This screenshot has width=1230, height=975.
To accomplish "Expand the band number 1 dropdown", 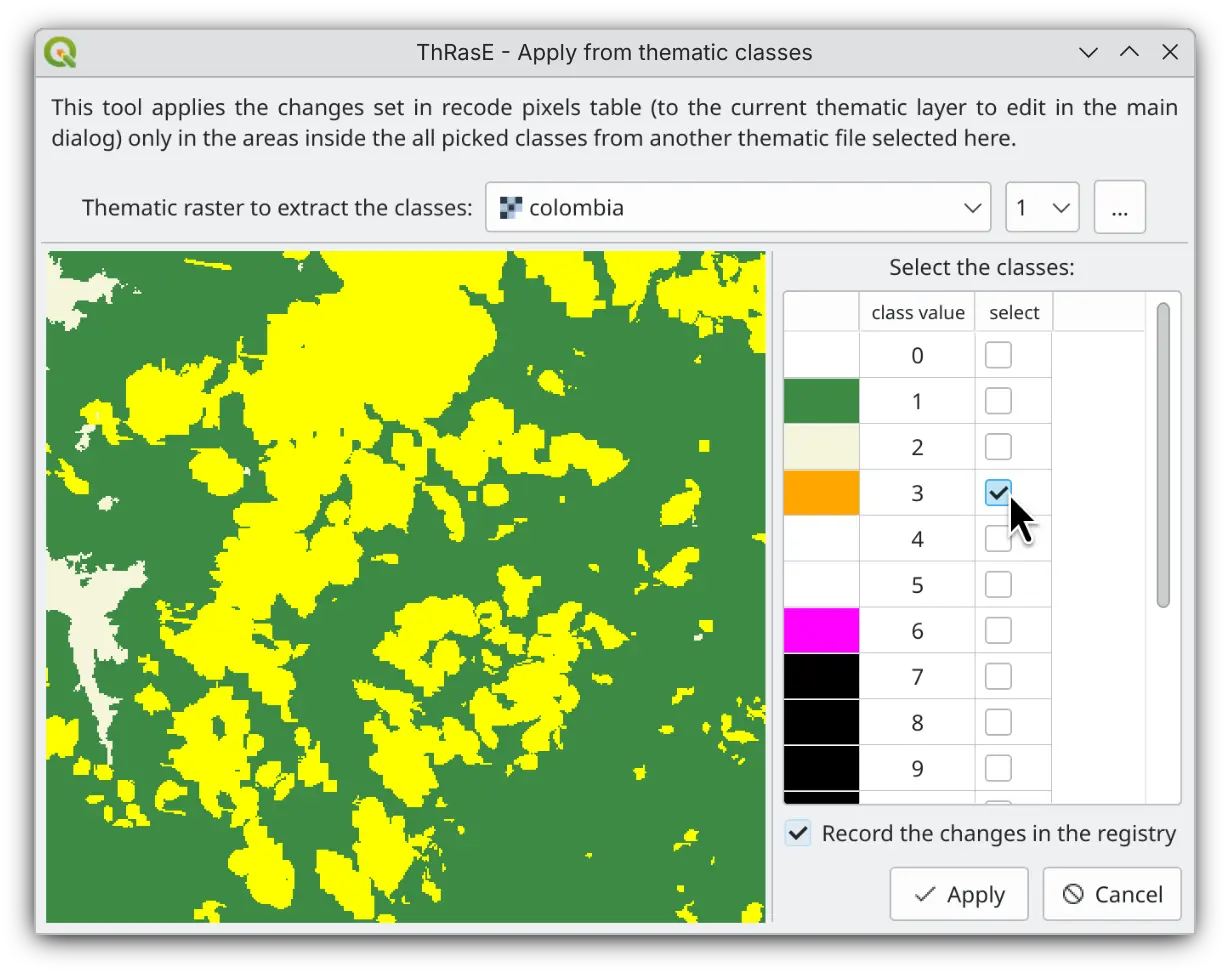I will 1041,208.
